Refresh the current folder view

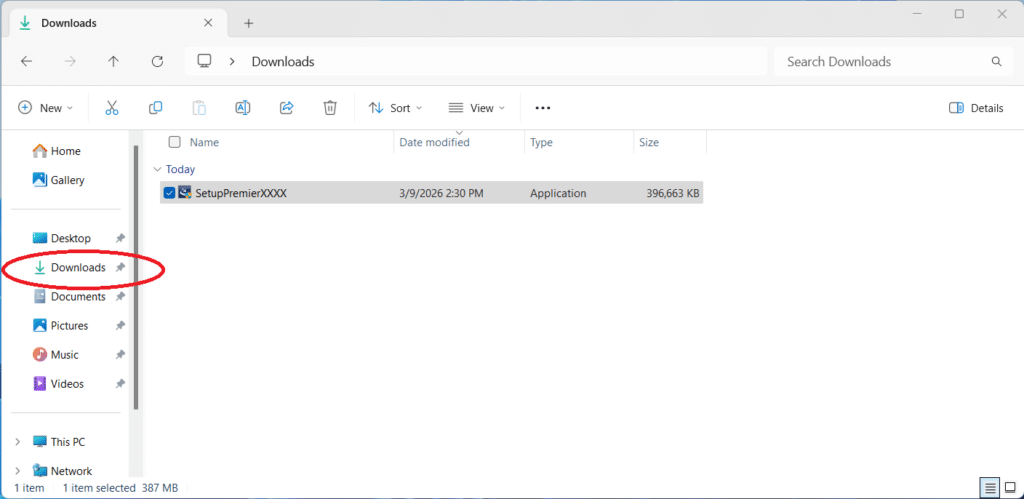157,62
